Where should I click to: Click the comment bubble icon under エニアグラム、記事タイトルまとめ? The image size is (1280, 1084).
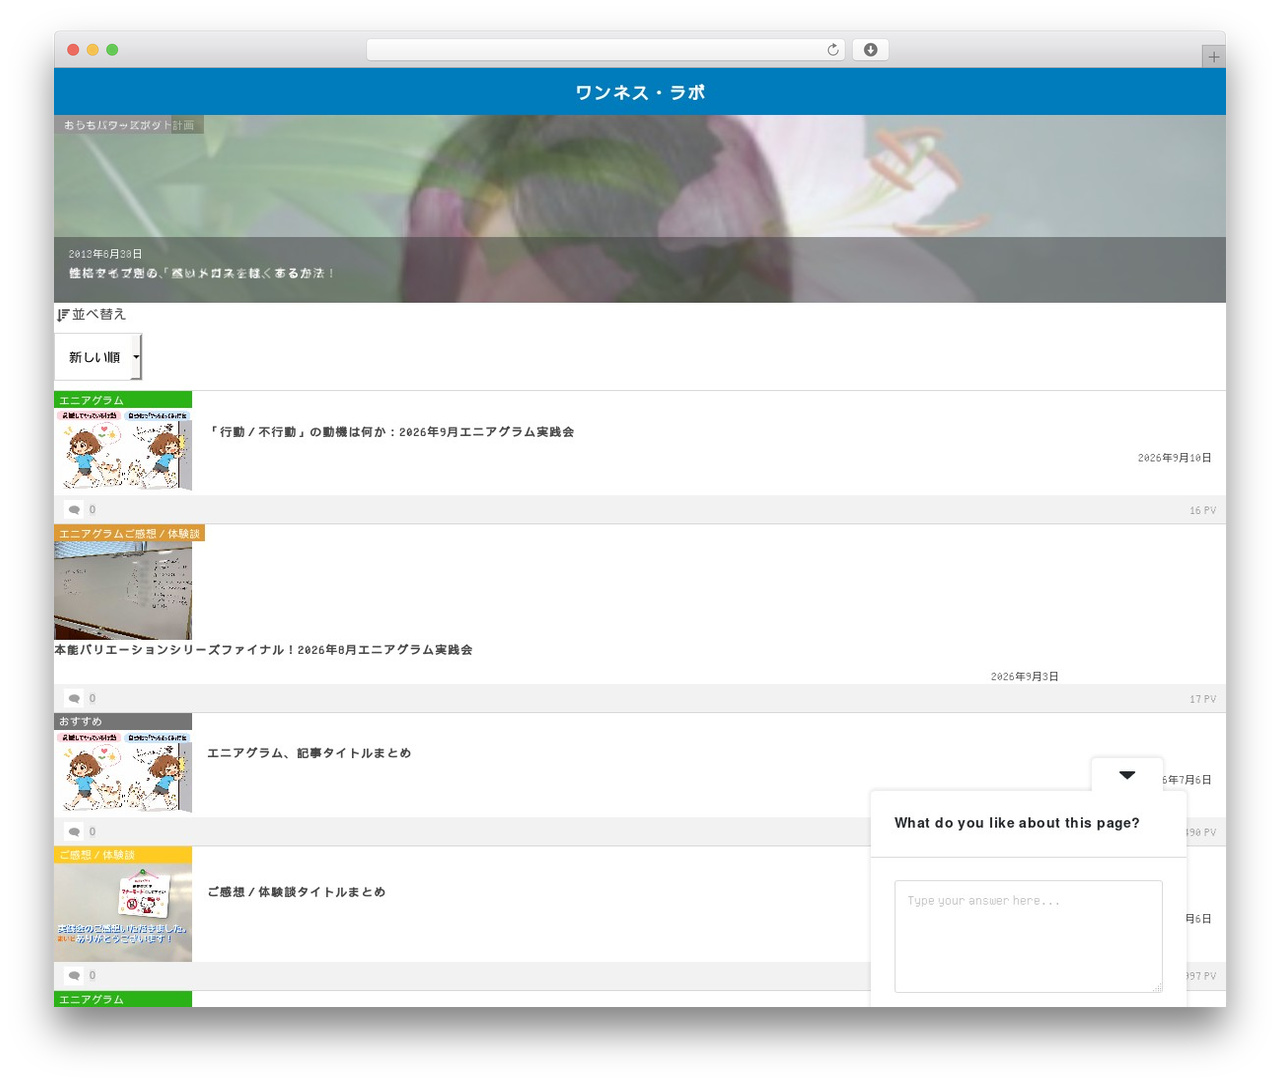[74, 832]
